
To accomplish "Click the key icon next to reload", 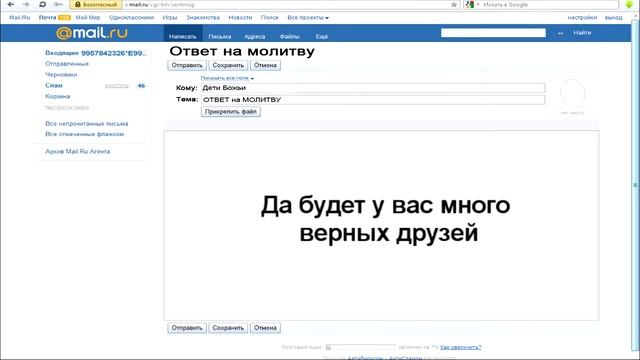I will click(58, 4).
